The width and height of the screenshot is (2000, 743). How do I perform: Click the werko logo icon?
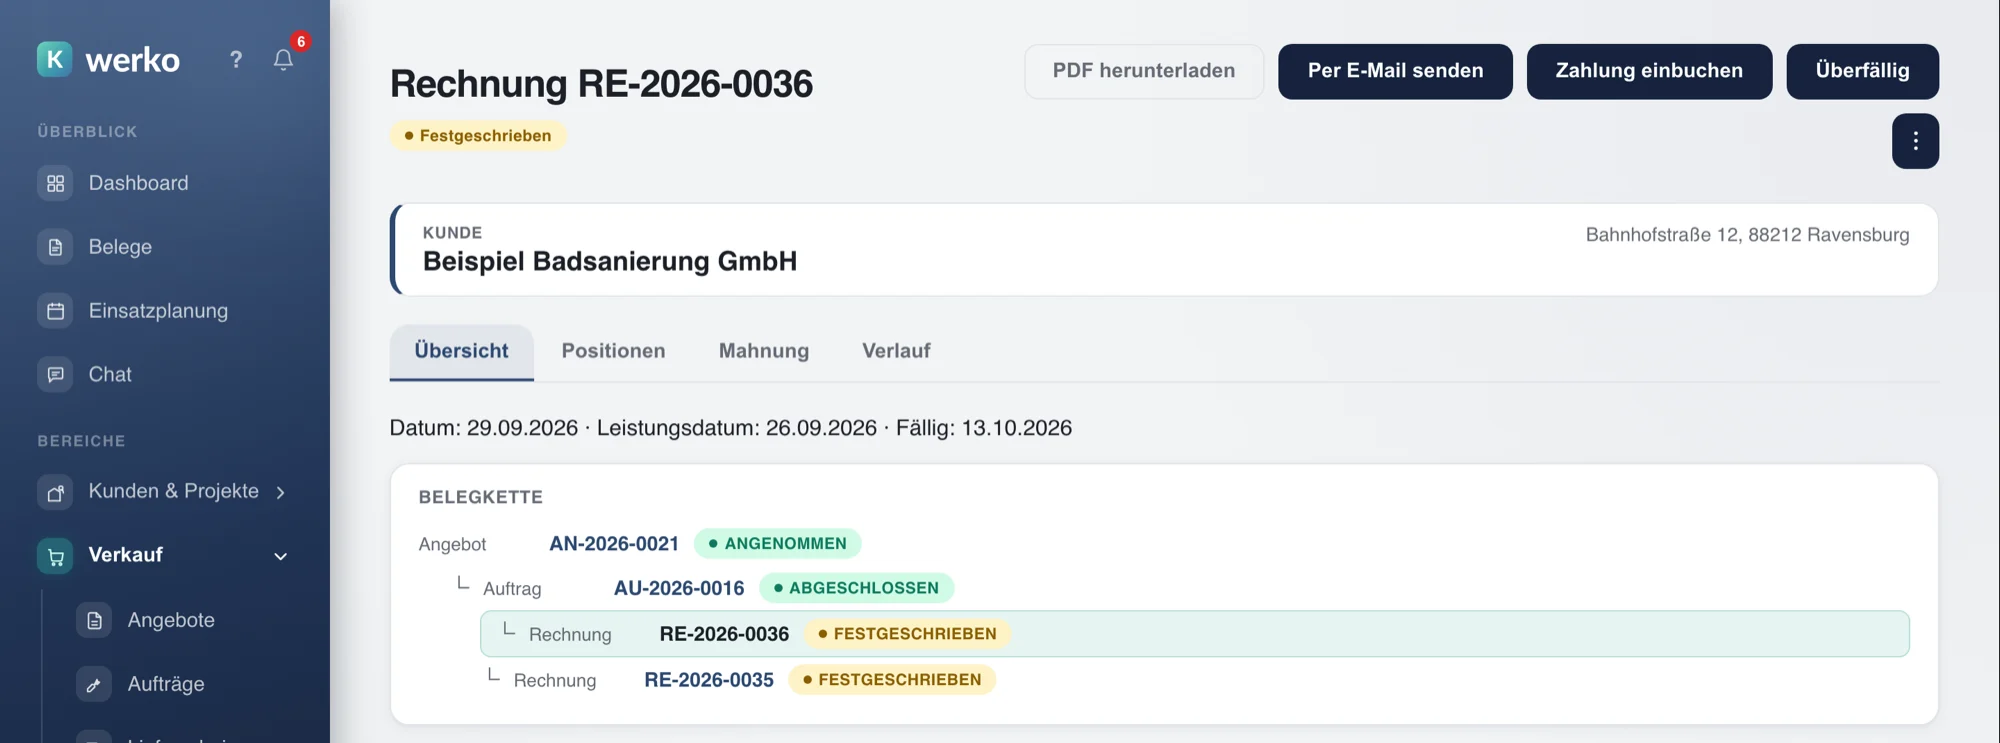tap(55, 59)
